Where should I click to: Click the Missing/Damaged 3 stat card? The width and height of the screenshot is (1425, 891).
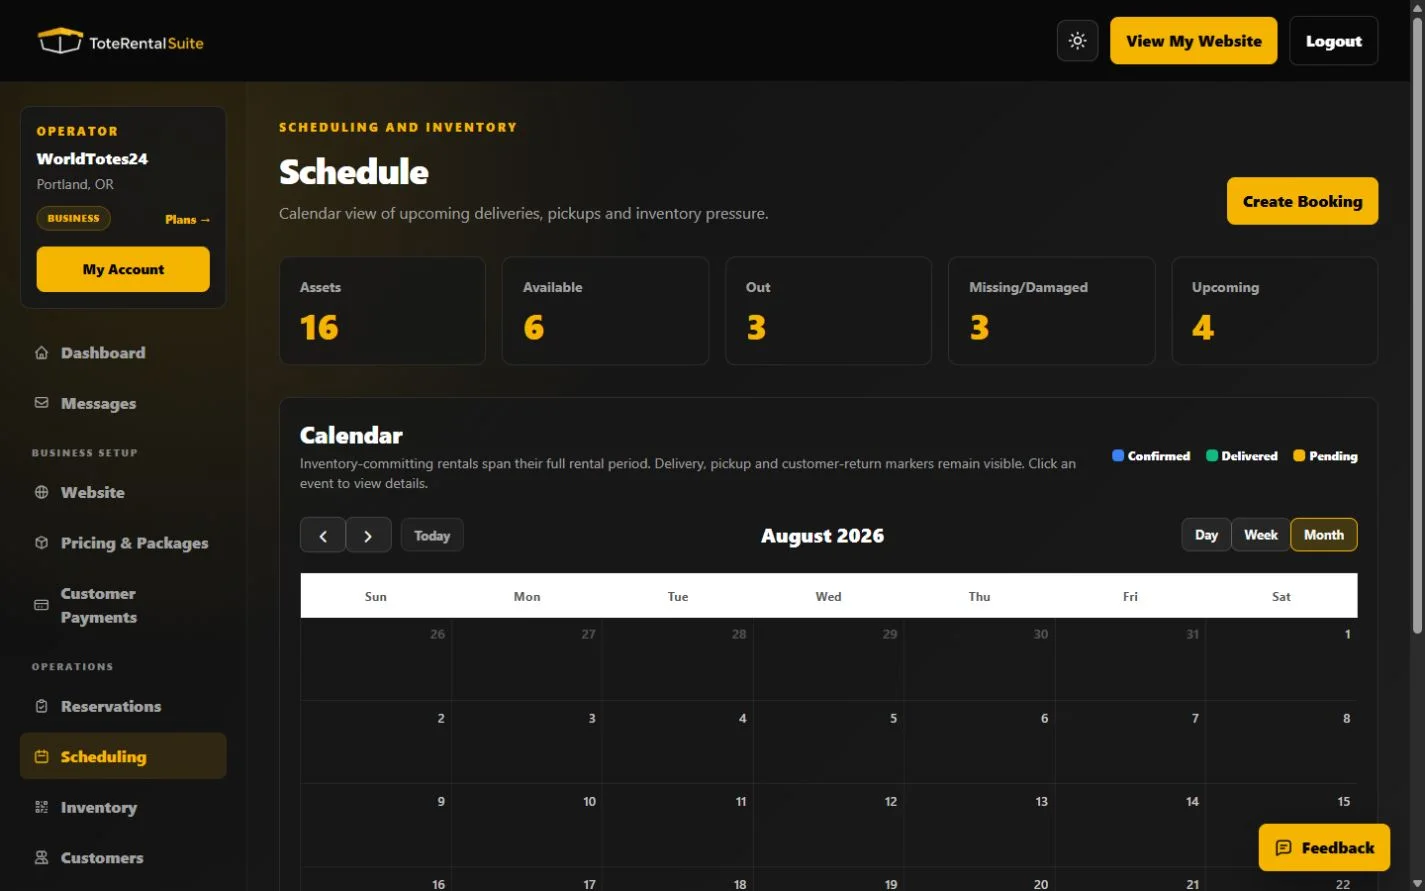[x=1051, y=311]
